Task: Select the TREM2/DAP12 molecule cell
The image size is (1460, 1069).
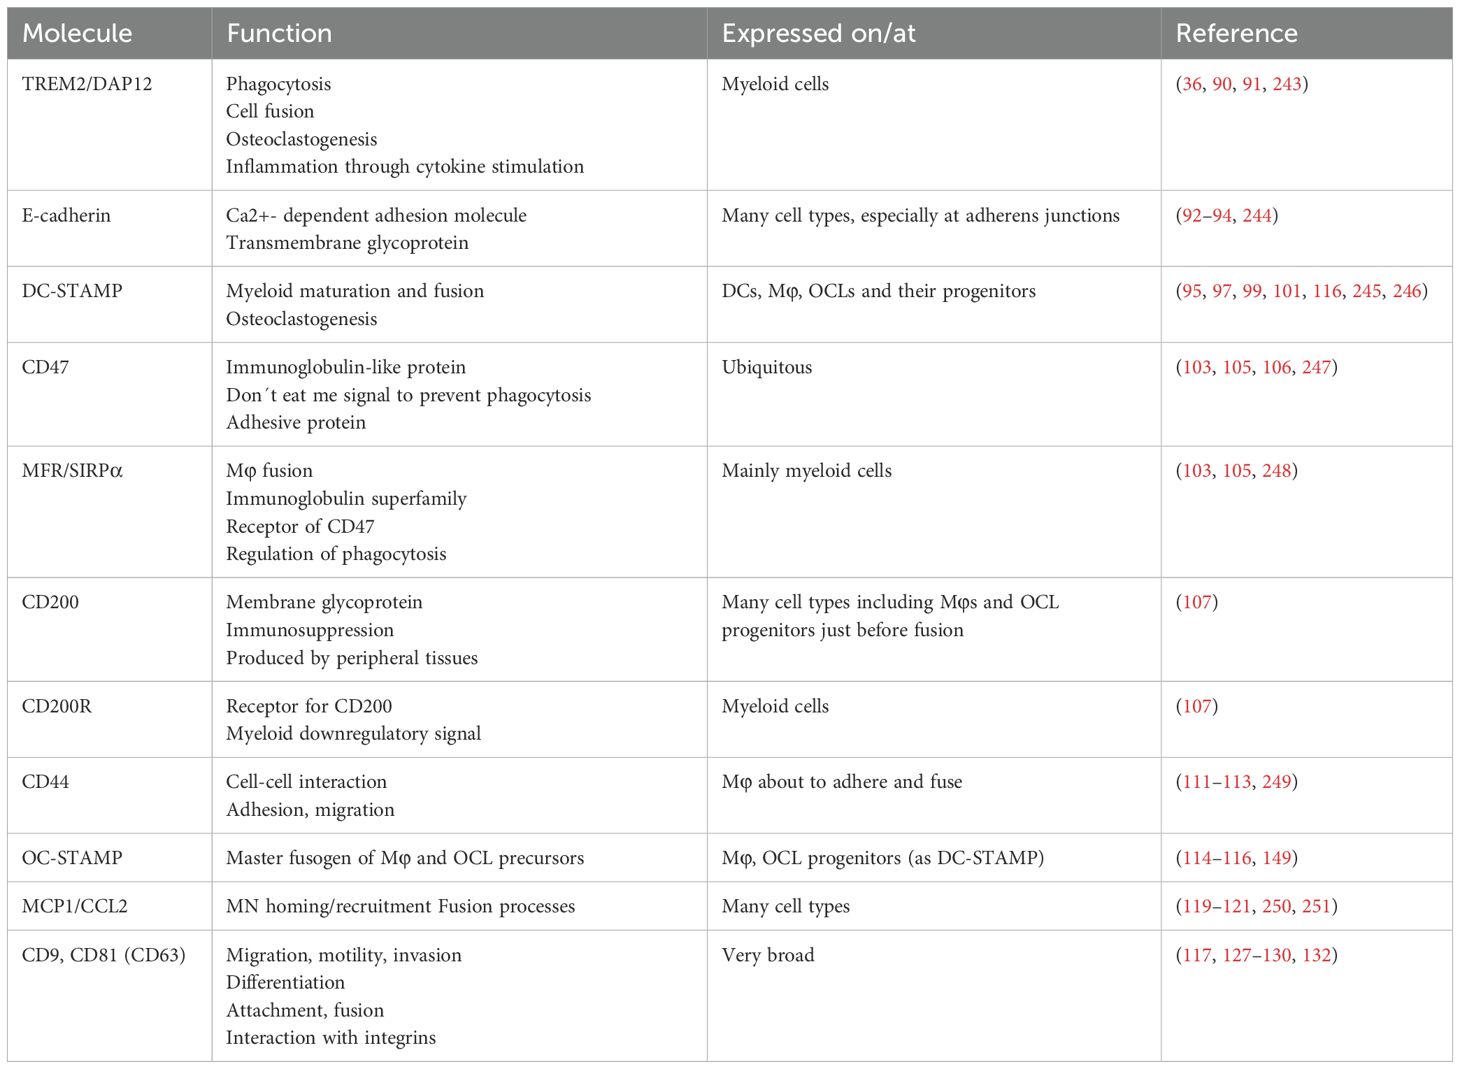Action: point(87,84)
